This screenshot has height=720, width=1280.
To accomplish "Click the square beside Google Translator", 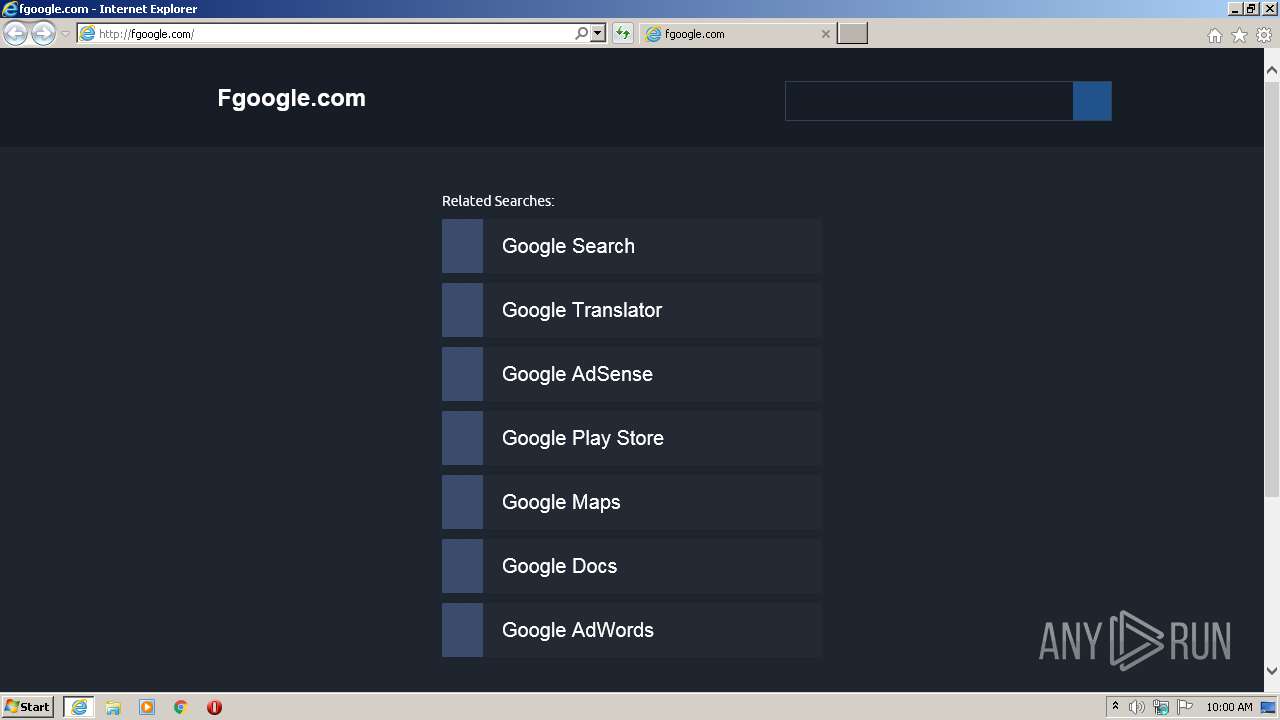I will click(x=462, y=310).
